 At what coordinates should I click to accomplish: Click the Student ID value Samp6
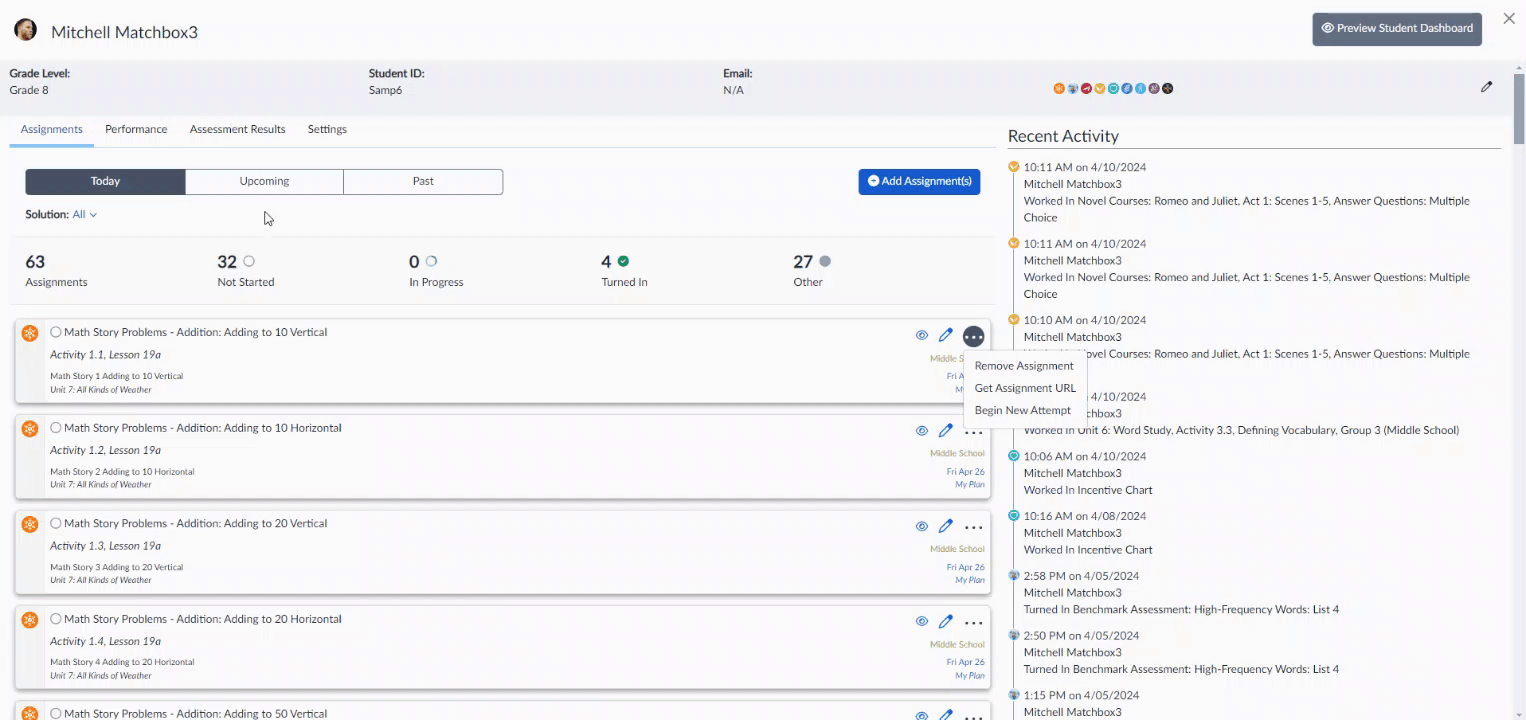click(385, 90)
